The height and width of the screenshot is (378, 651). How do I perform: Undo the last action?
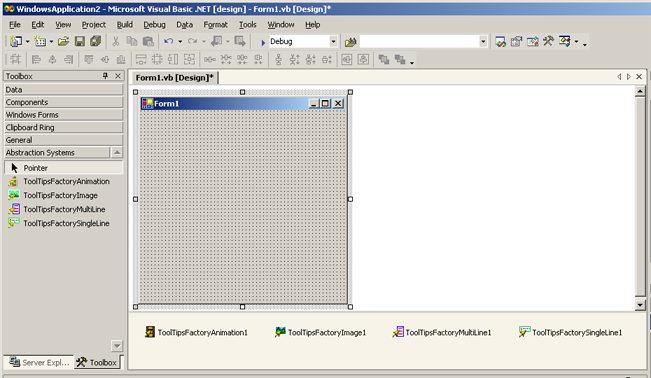[169, 41]
